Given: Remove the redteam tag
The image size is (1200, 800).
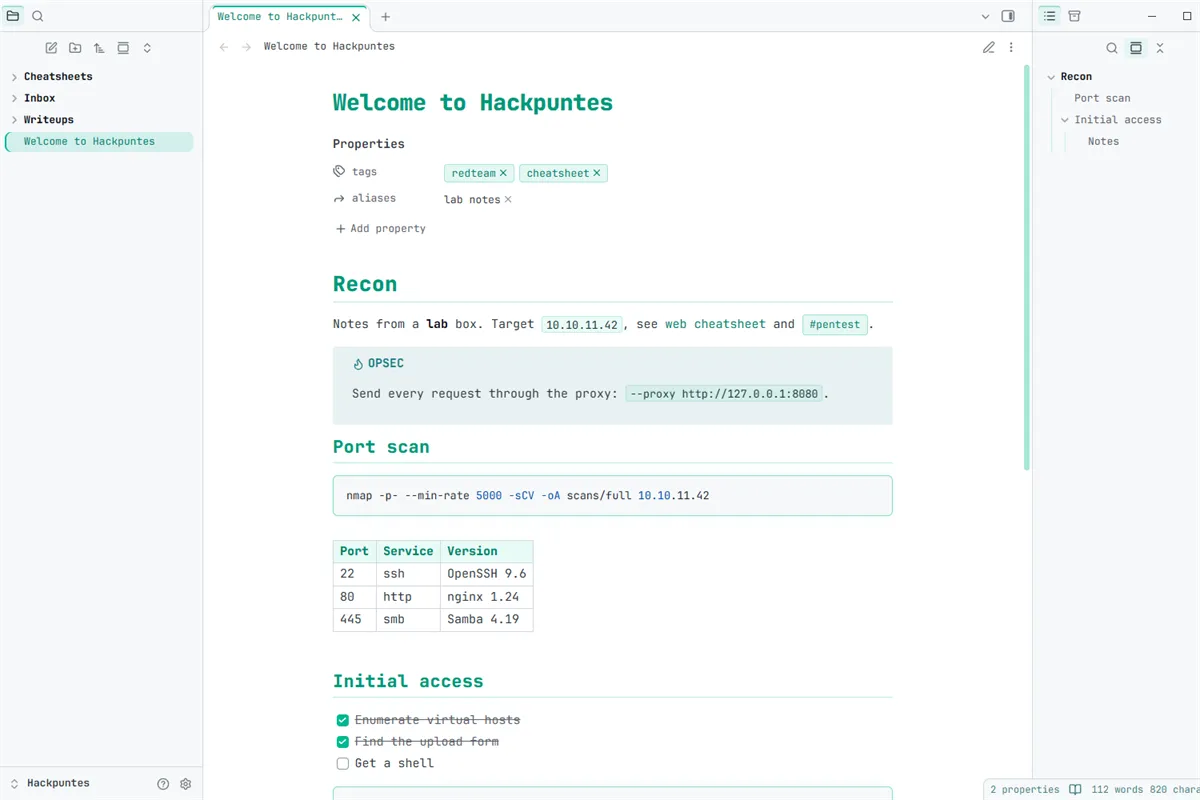Looking at the screenshot, I should click(x=503, y=173).
